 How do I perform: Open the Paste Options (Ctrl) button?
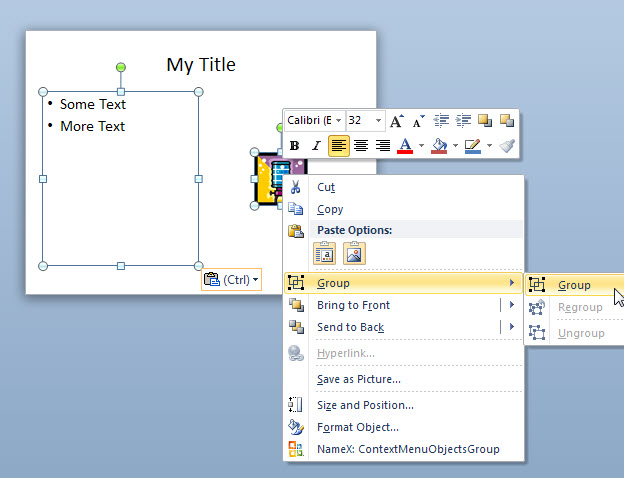point(231,280)
